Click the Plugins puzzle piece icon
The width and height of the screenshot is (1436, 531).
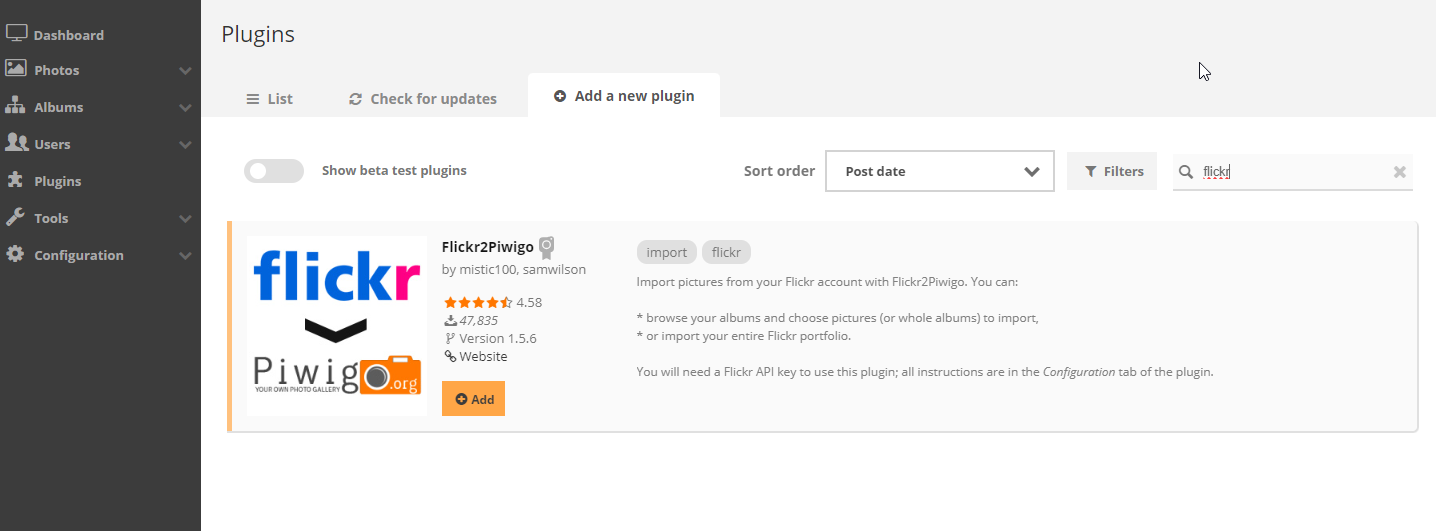(16, 180)
